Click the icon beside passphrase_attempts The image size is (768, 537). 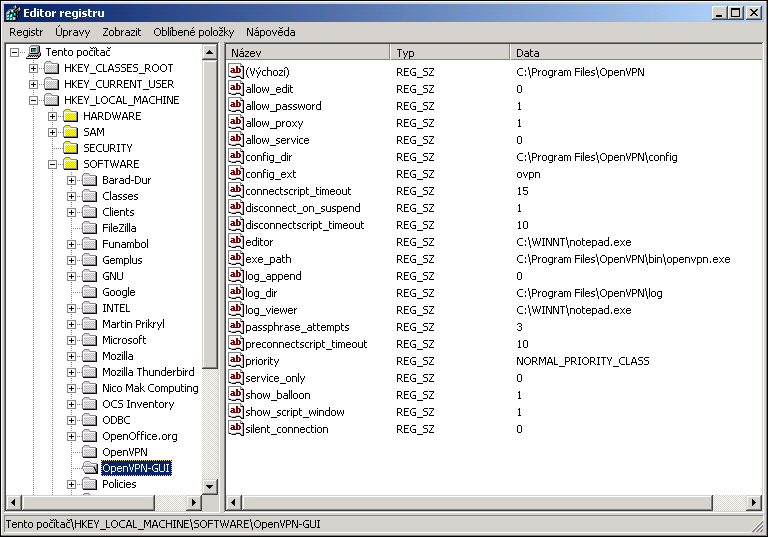(236, 326)
